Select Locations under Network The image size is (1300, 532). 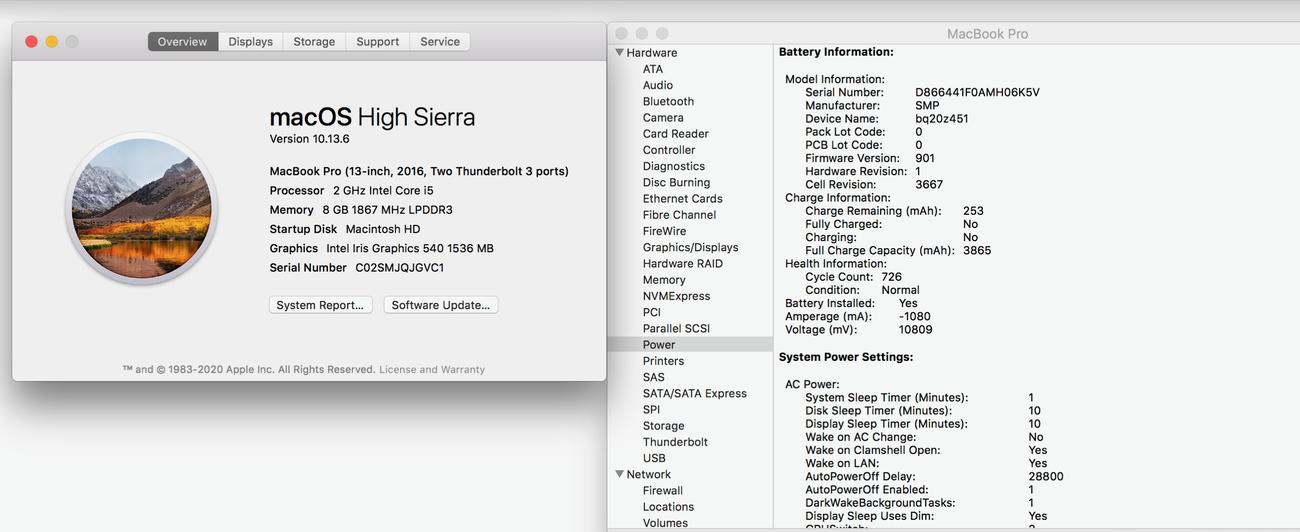tap(669, 507)
